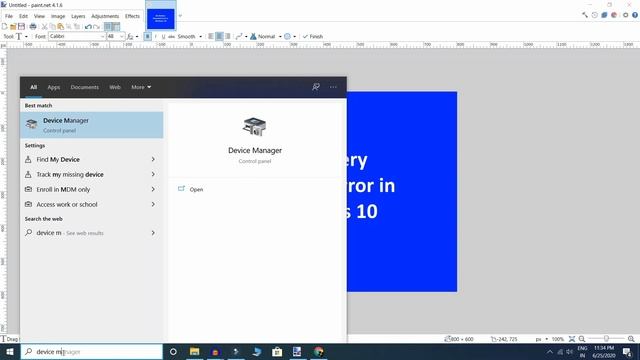Choose Track my missing device setting
The width and height of the screenshot is (640, 360).
[92, 174]
